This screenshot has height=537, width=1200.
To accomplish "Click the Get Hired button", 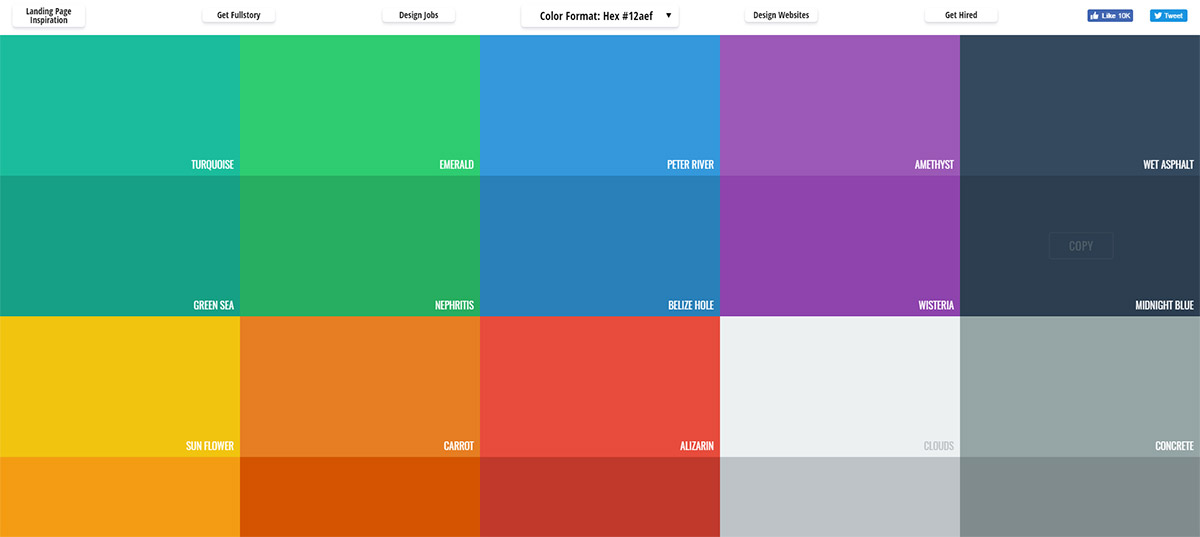I will click(960, 16).
